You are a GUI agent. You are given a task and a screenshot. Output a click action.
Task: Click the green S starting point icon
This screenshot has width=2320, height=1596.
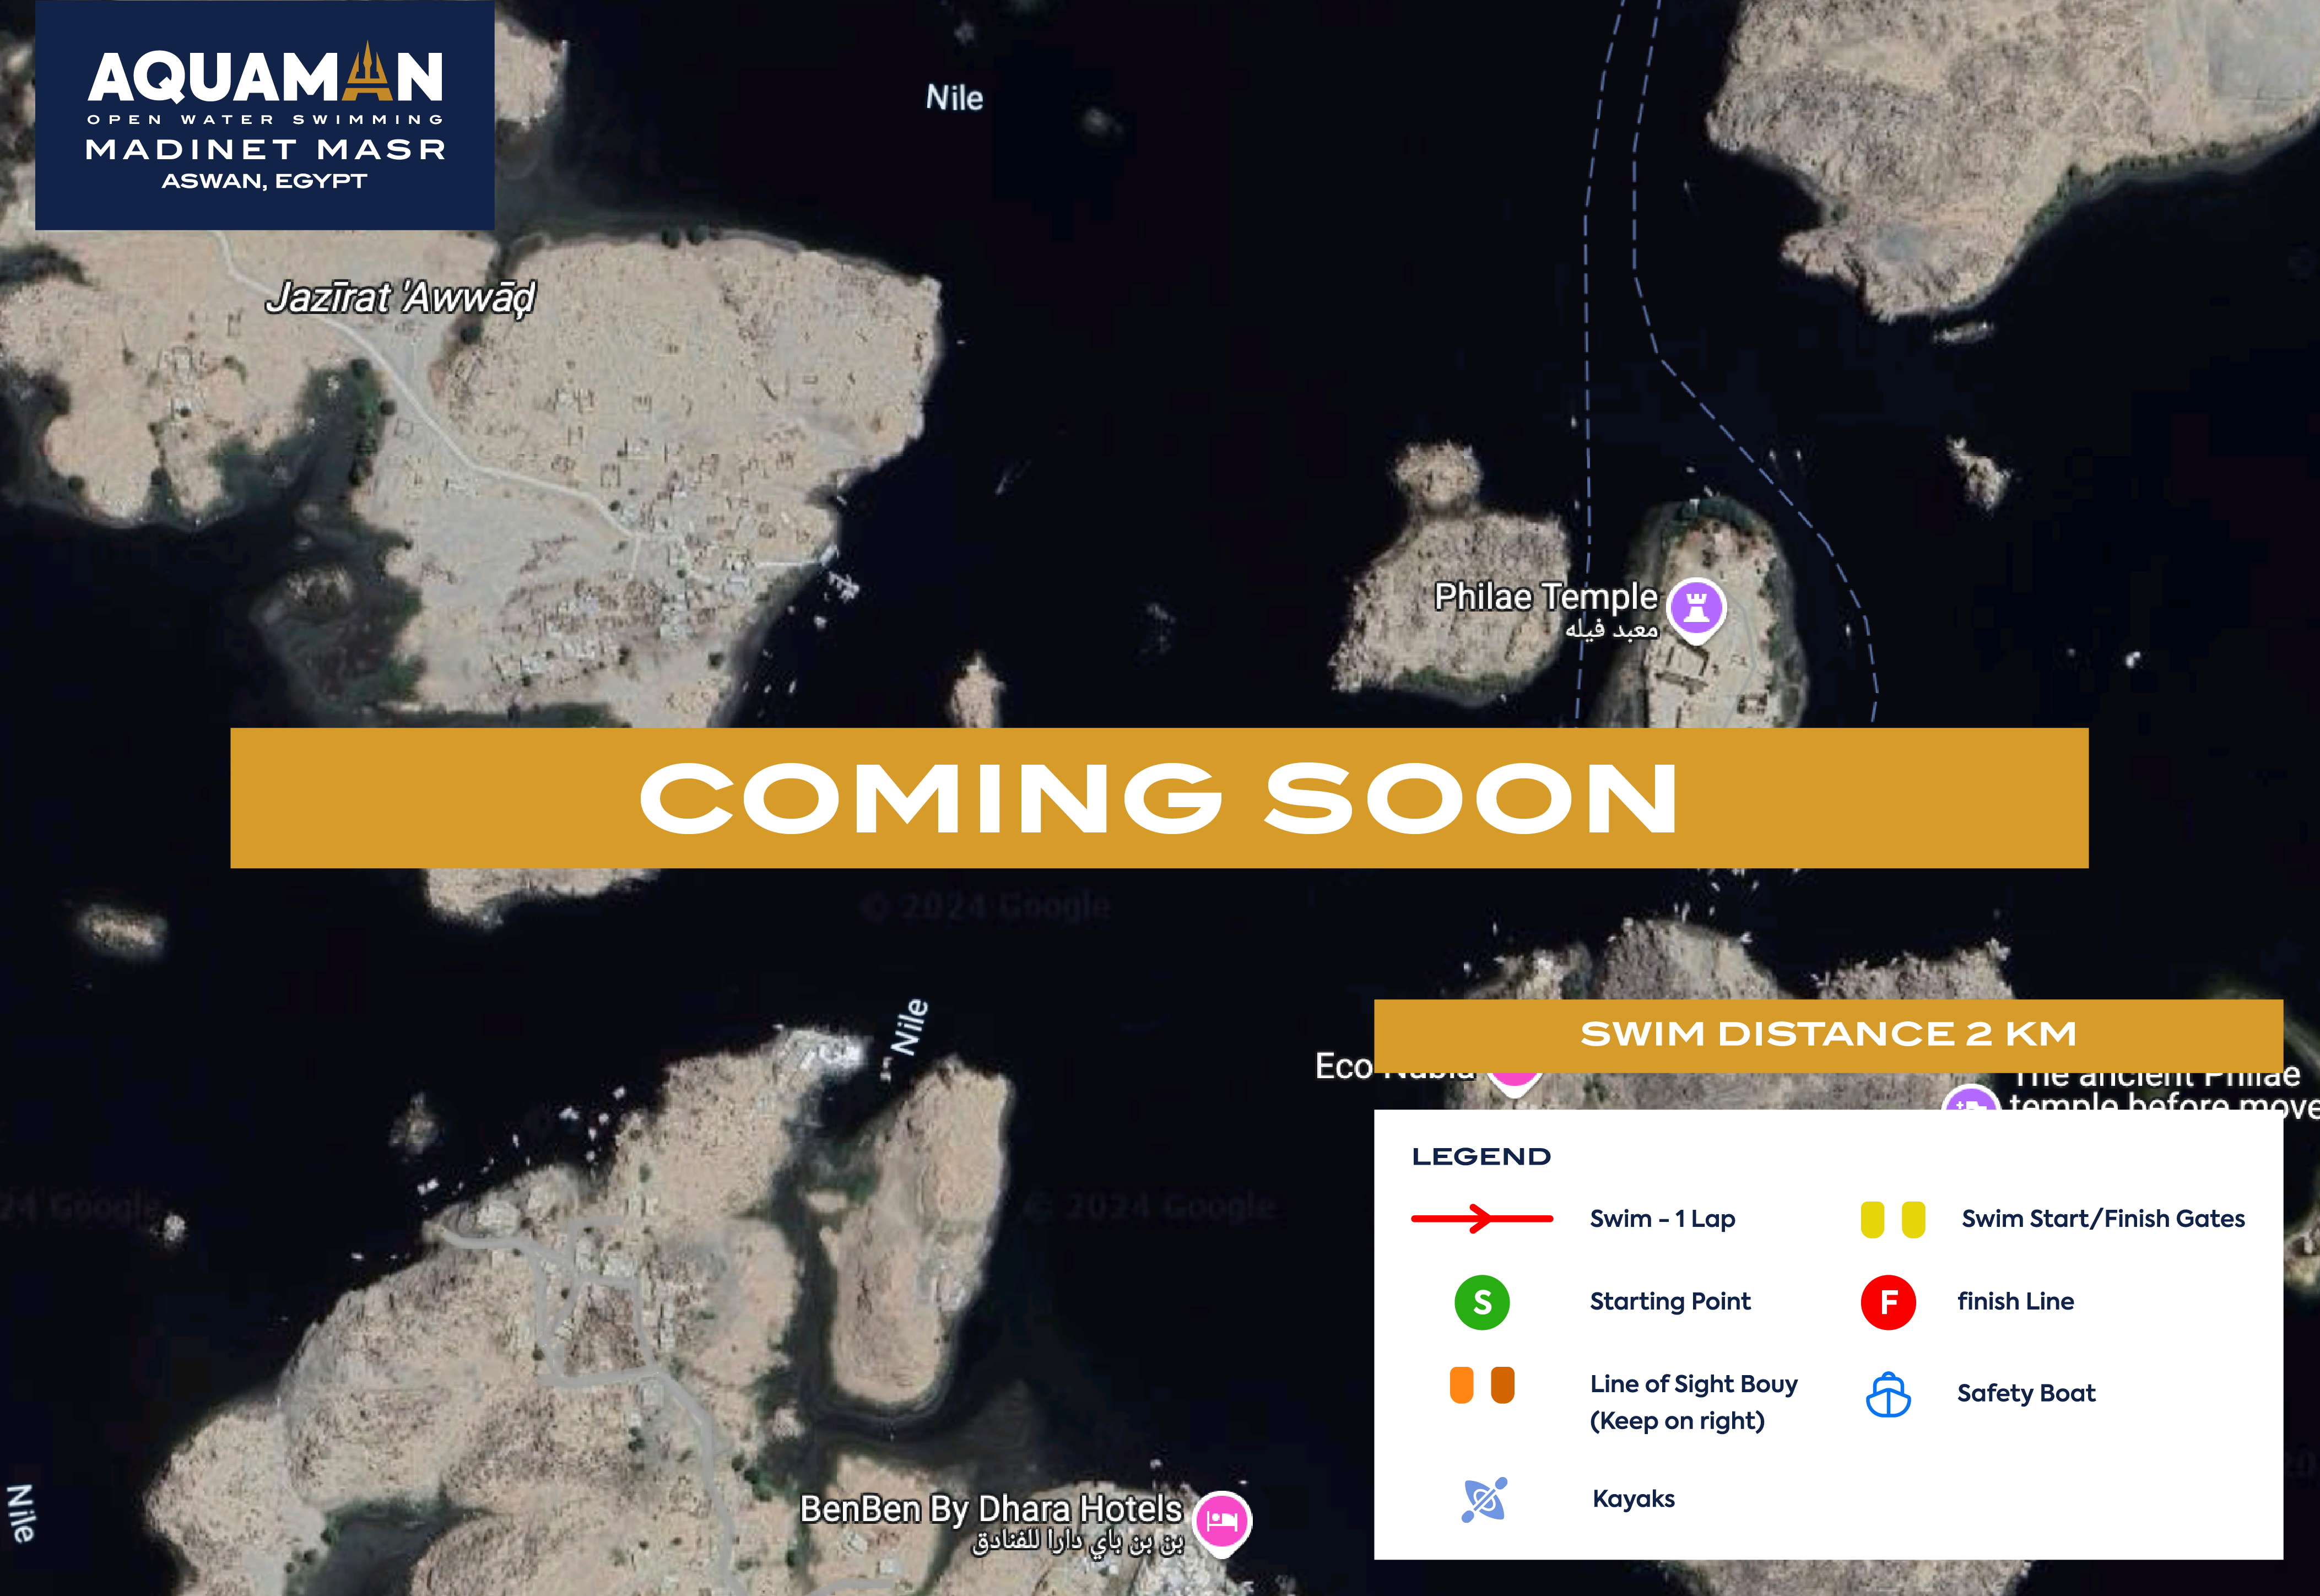coord(1481,1302)
